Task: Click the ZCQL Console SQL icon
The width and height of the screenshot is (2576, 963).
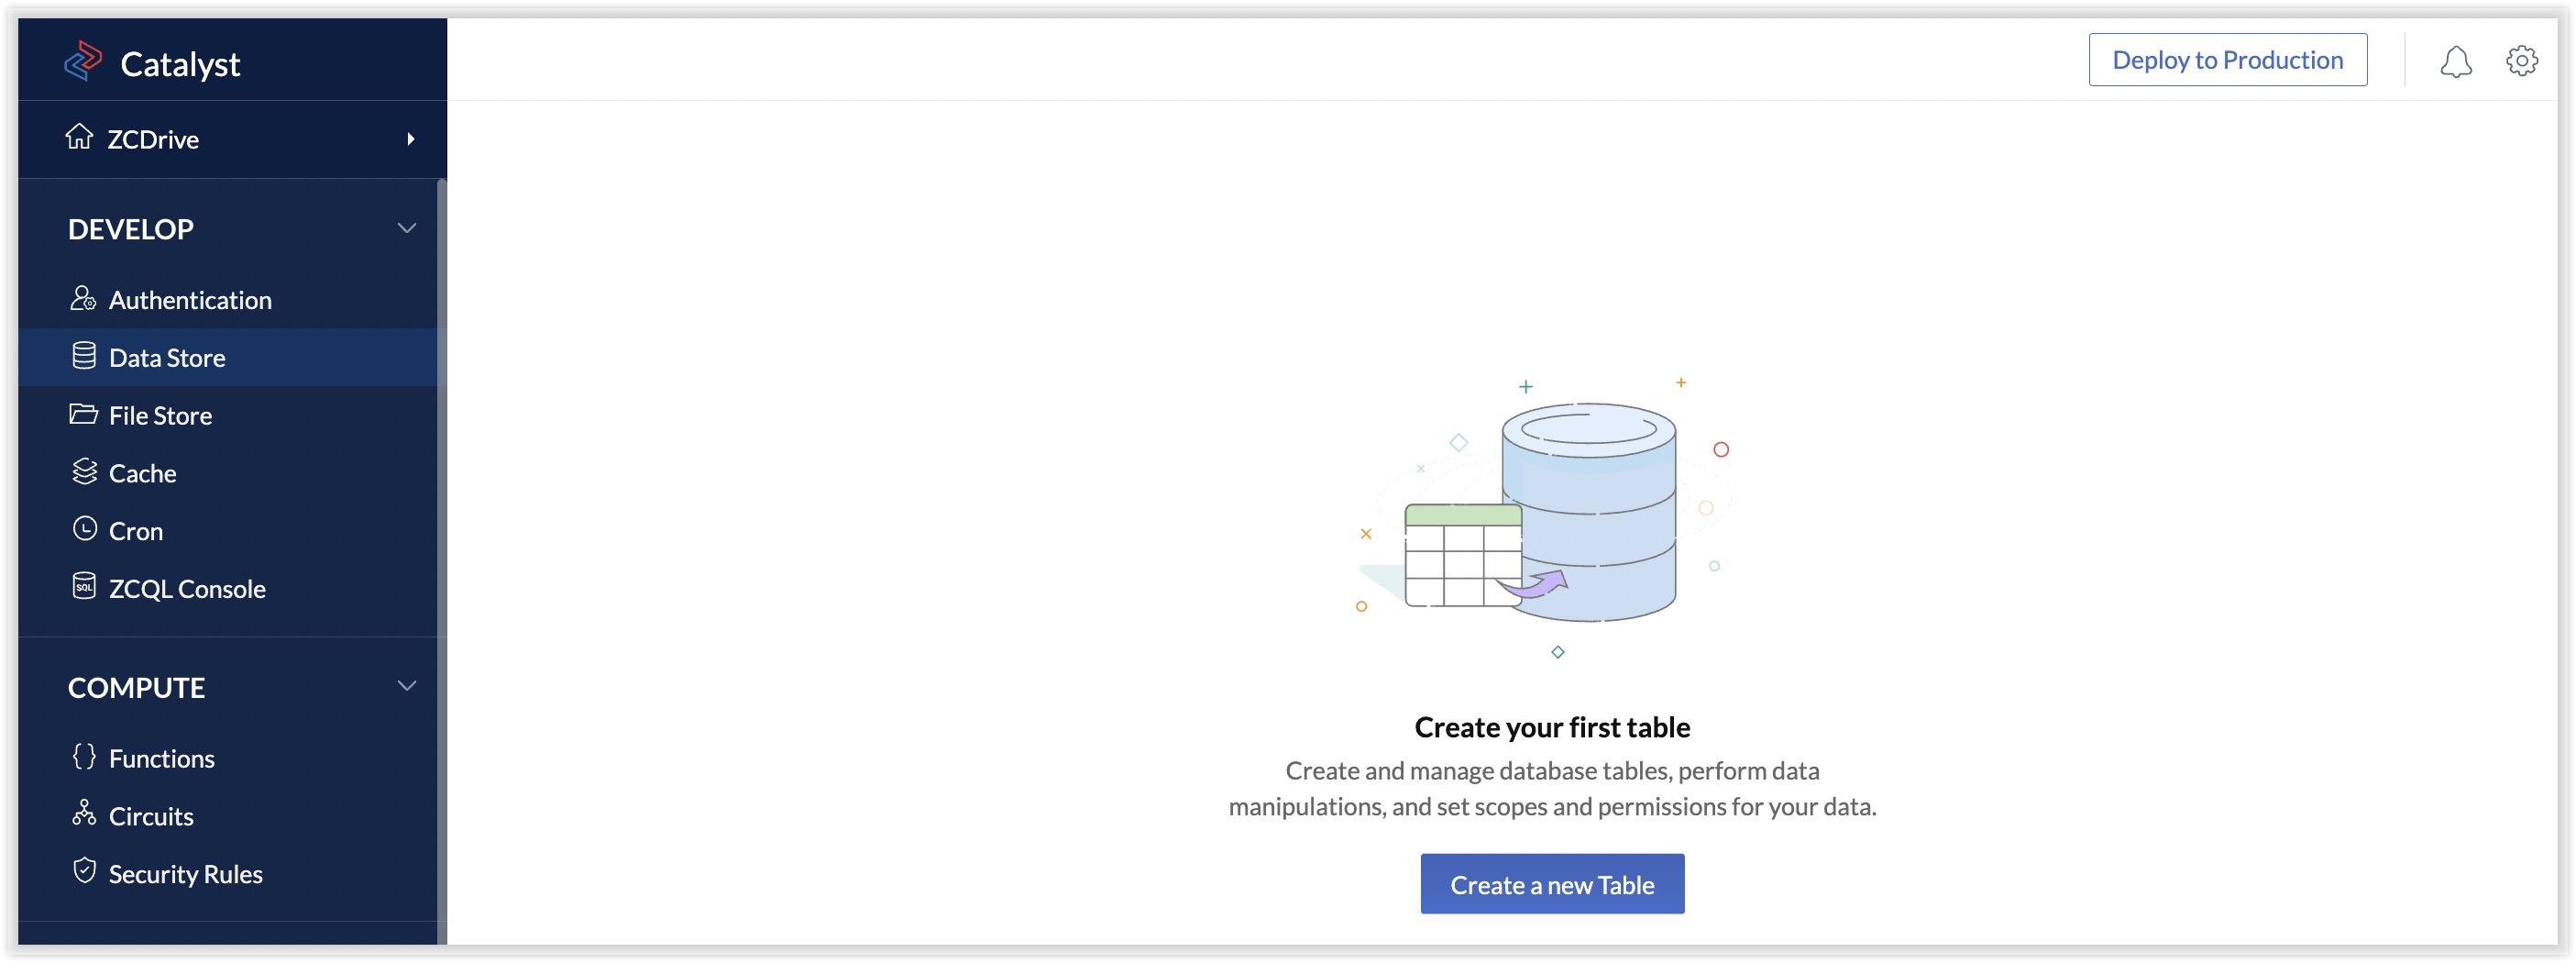Action: click(x=84, y=587)
